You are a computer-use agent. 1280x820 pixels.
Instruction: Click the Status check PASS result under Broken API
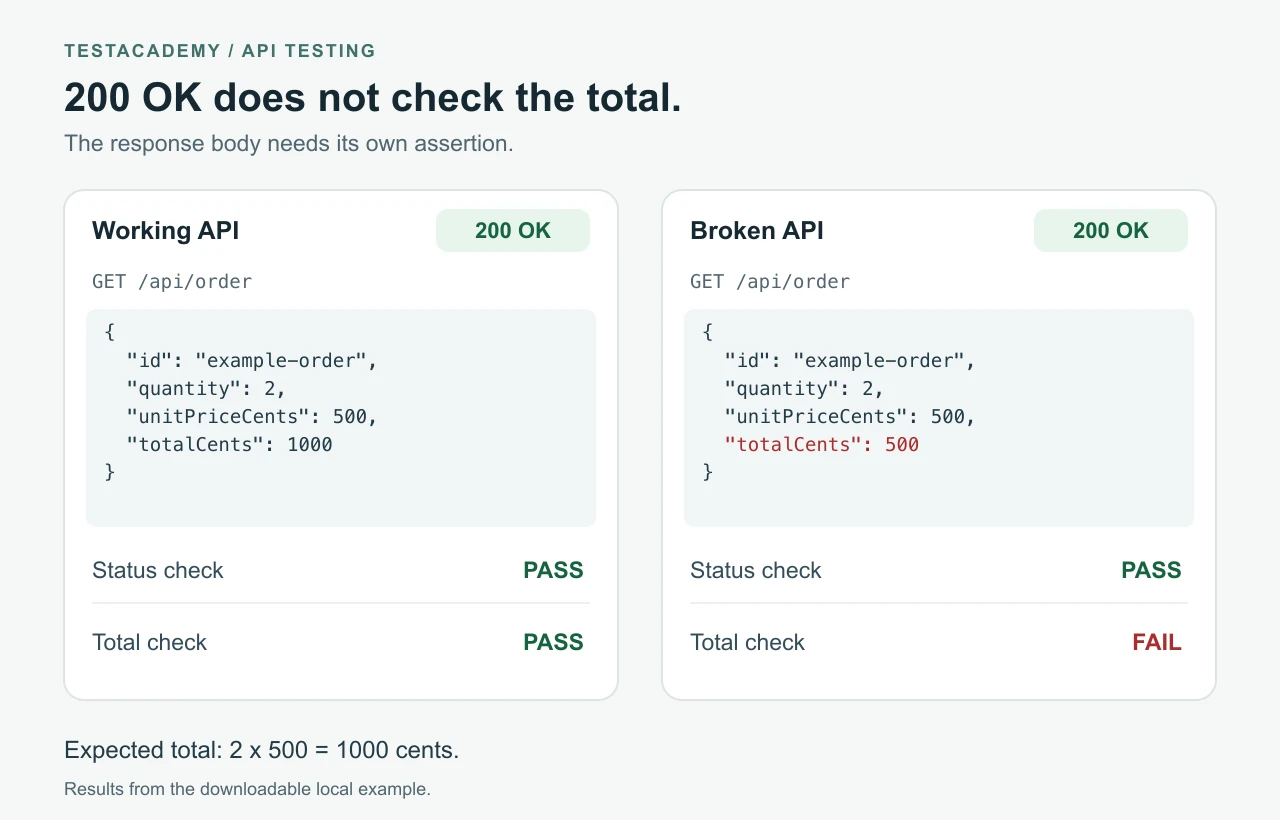(x=1151, y=570)
